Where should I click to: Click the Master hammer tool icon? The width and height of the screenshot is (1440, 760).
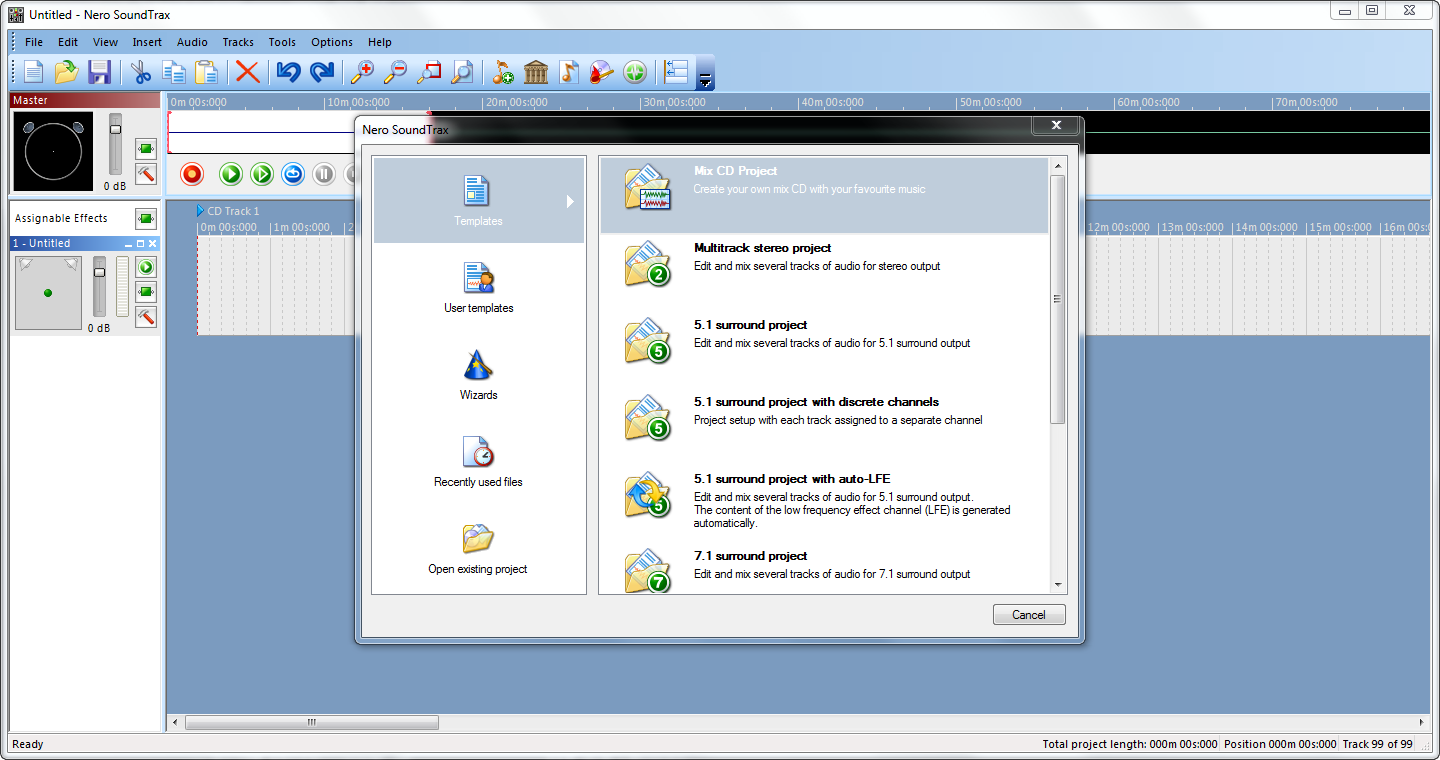click(146, 174)
